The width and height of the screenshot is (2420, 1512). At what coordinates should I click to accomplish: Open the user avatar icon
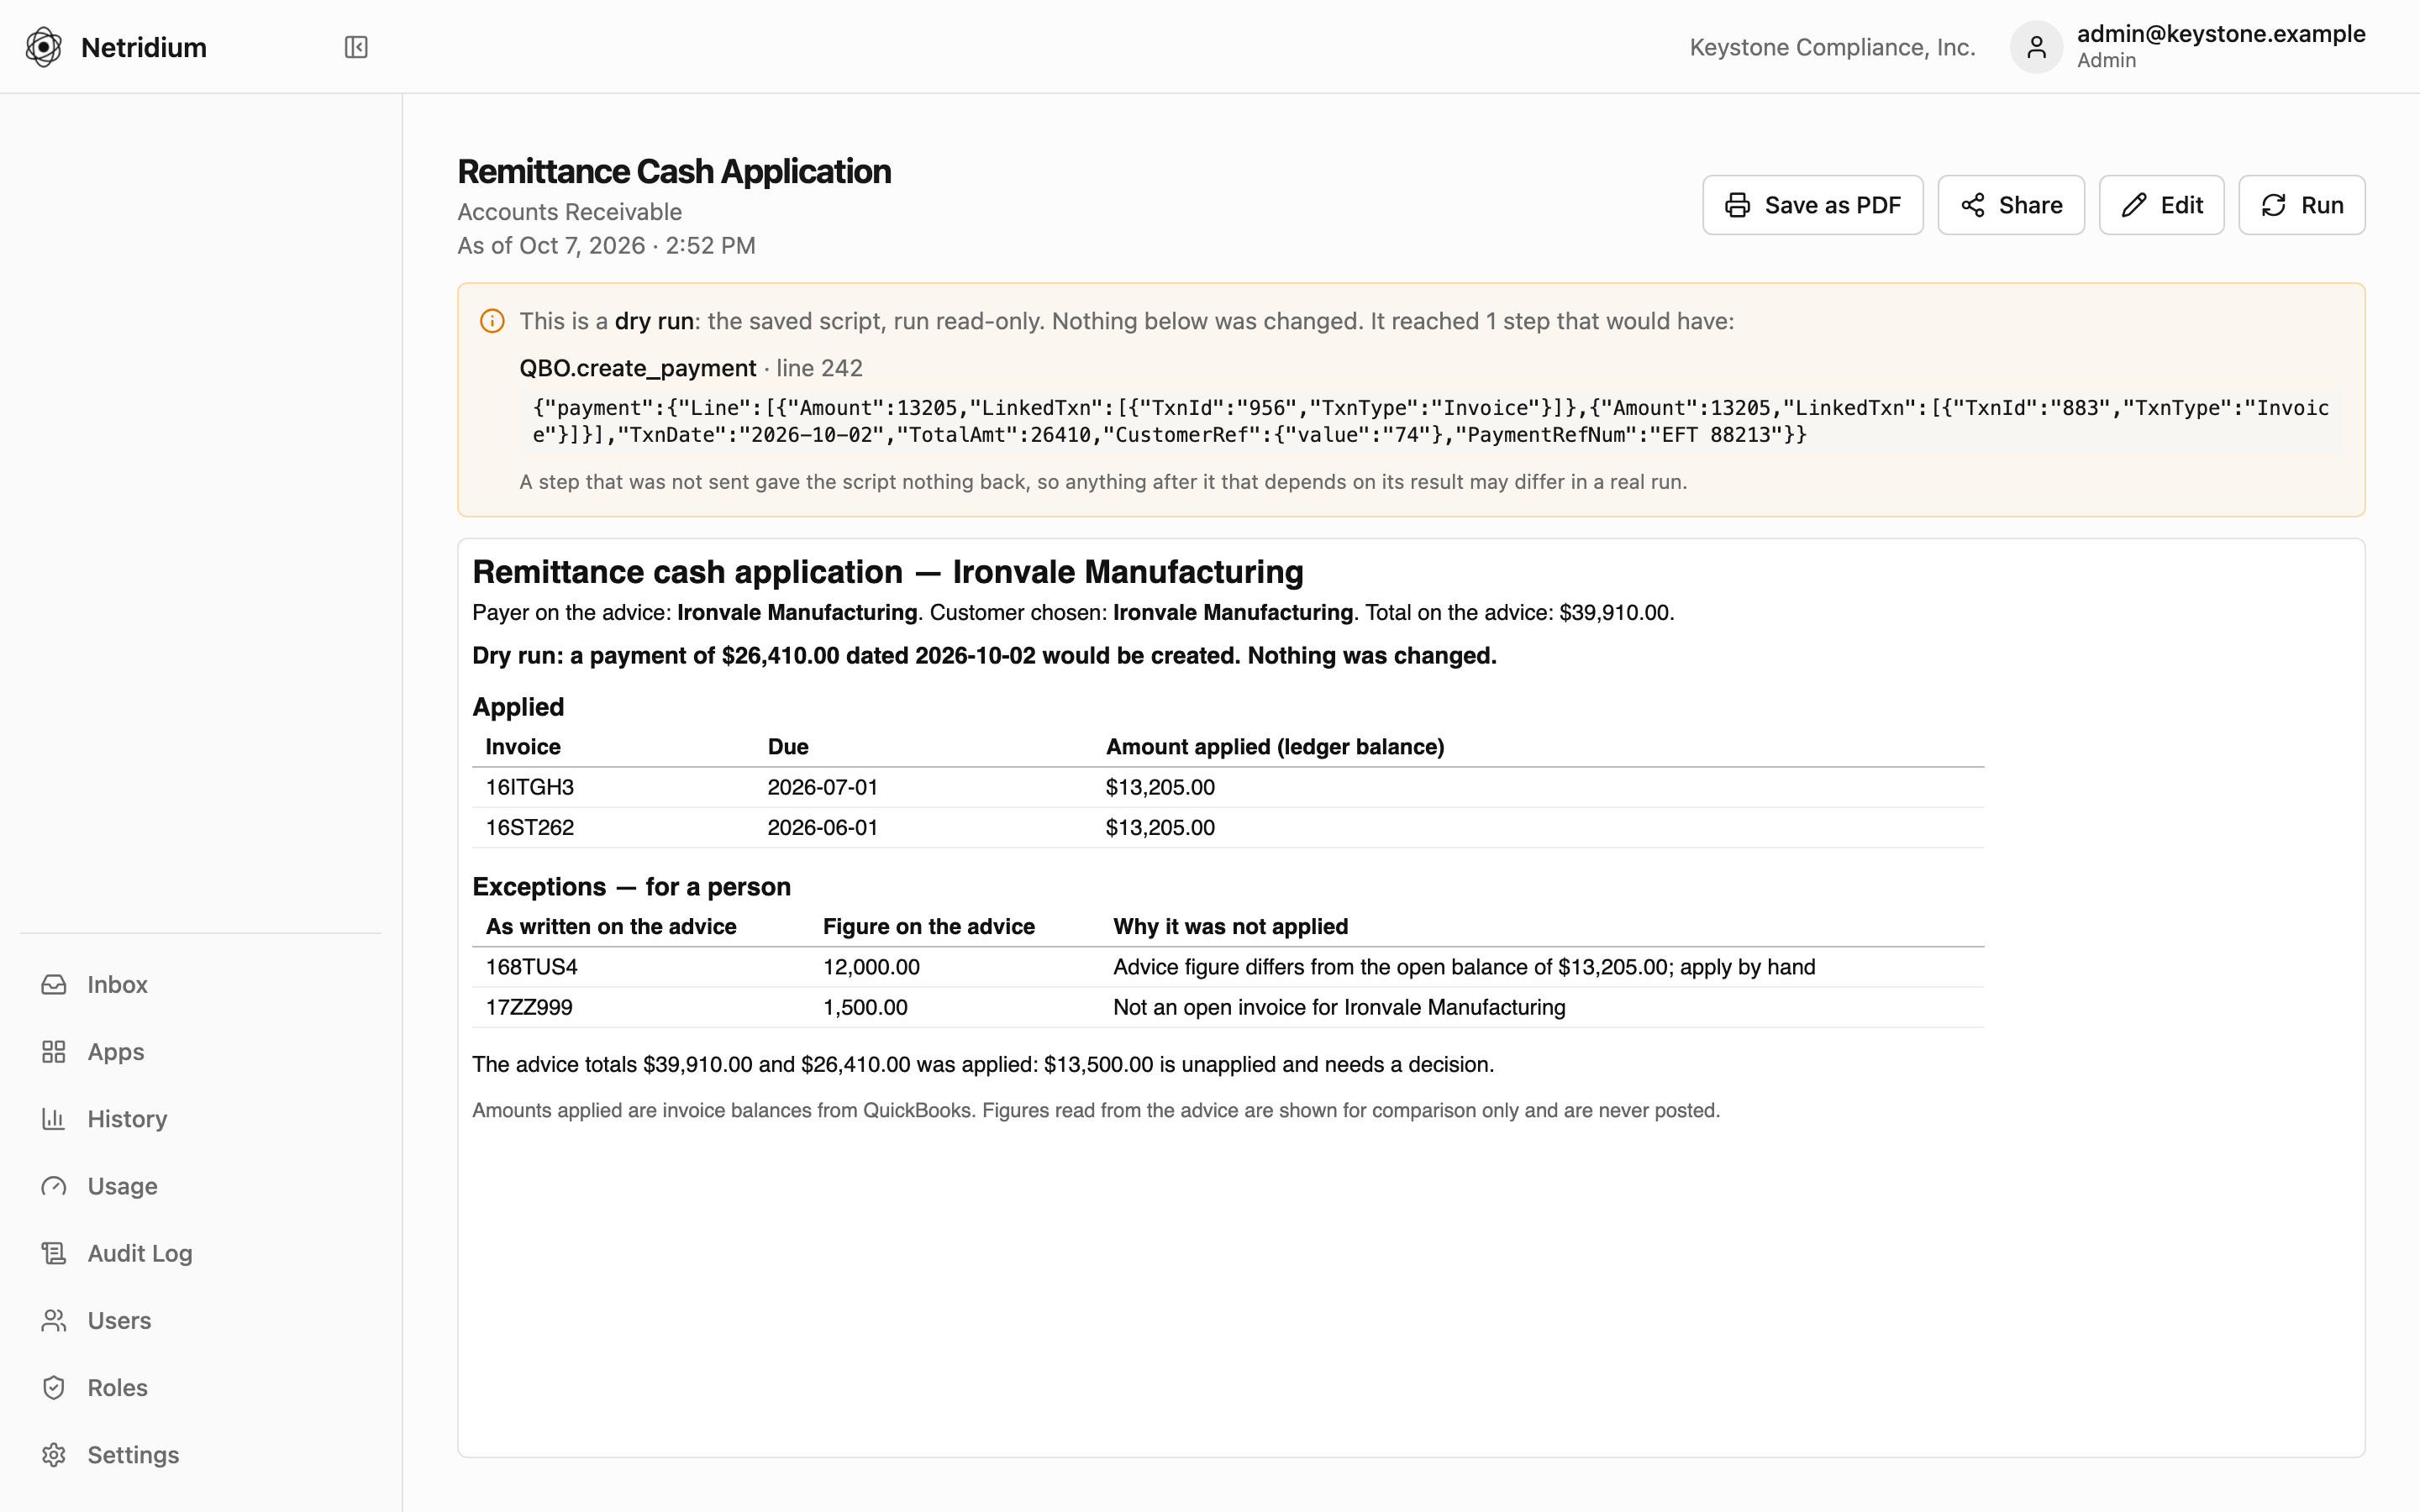[2036, 47]
